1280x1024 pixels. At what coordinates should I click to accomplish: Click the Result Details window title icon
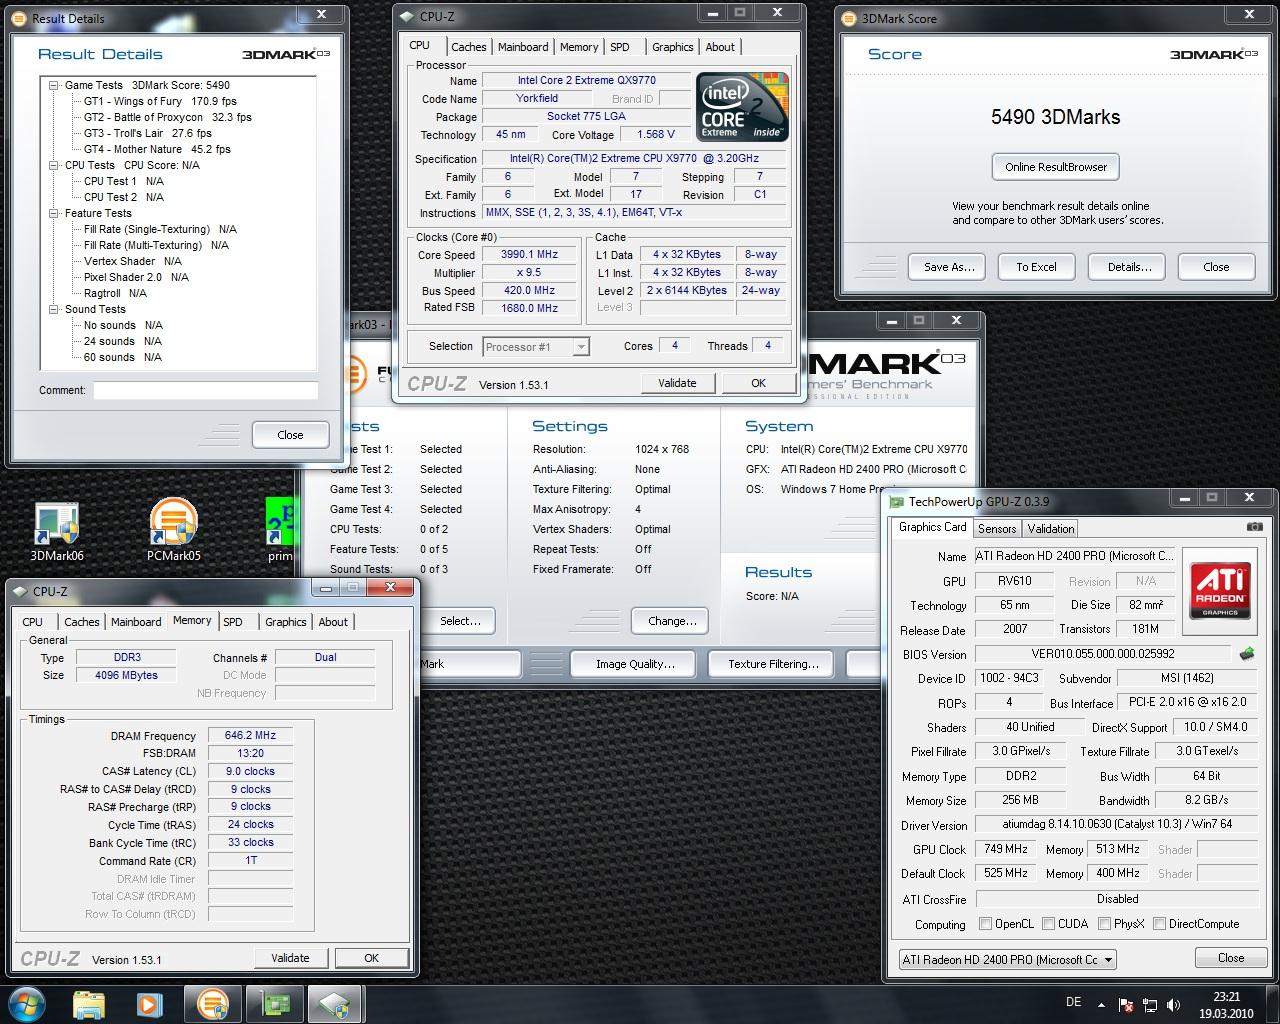click(21, 18)
